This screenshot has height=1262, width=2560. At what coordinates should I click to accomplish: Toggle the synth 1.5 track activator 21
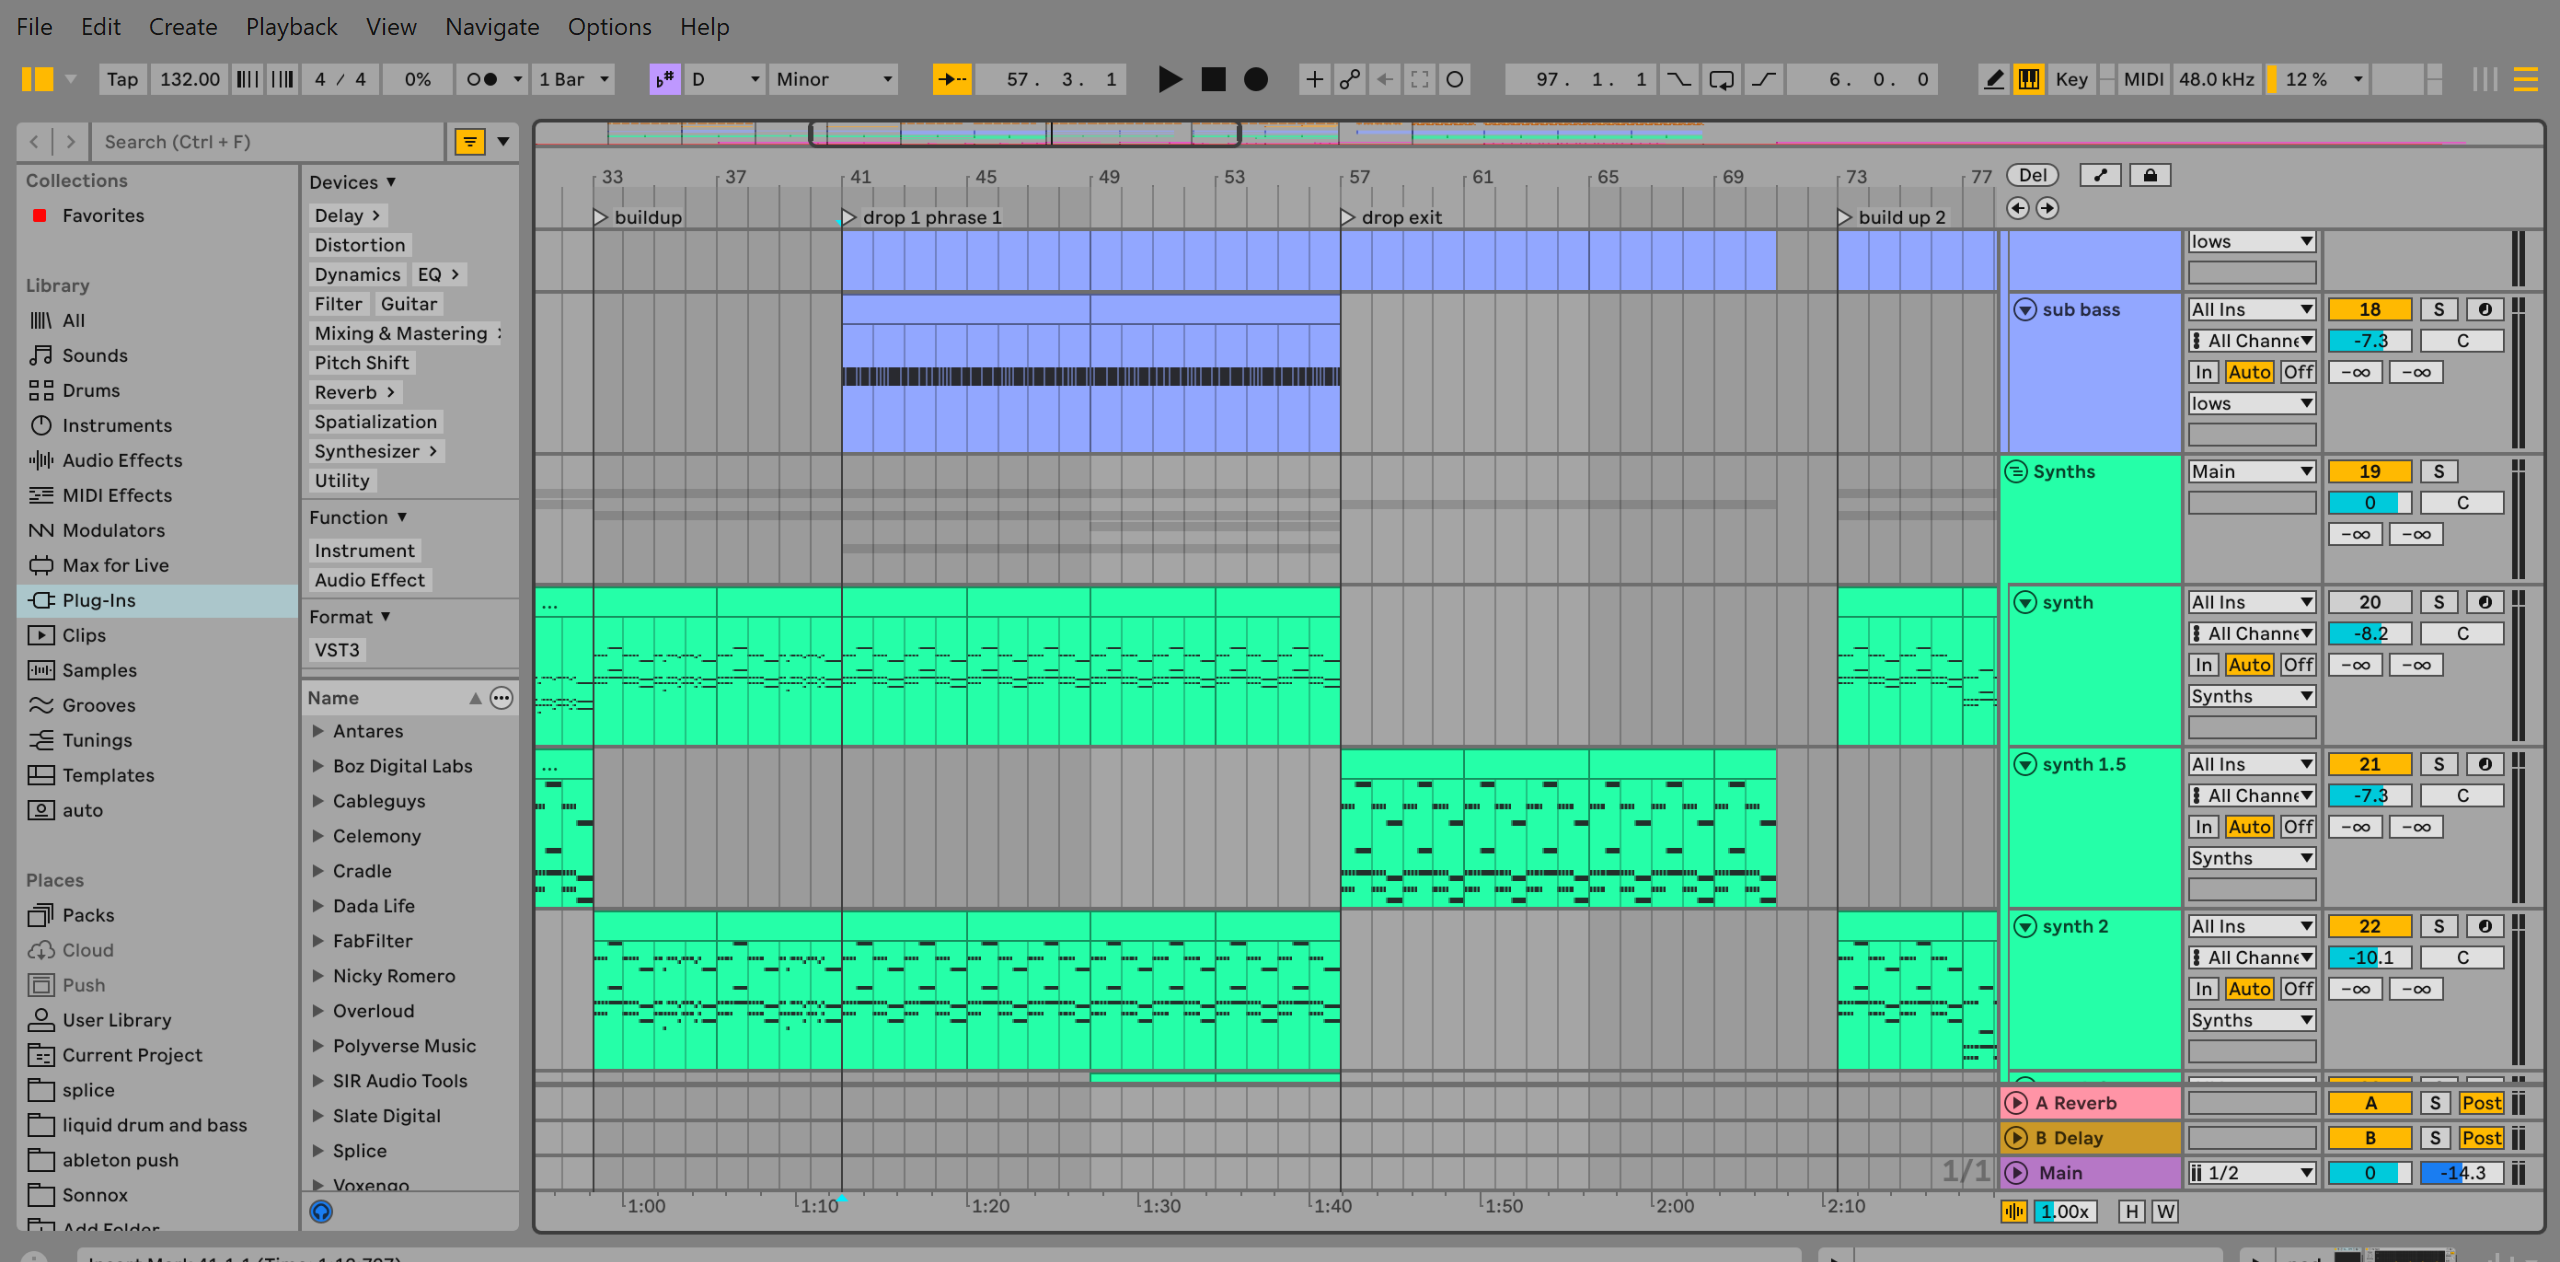2369,765
